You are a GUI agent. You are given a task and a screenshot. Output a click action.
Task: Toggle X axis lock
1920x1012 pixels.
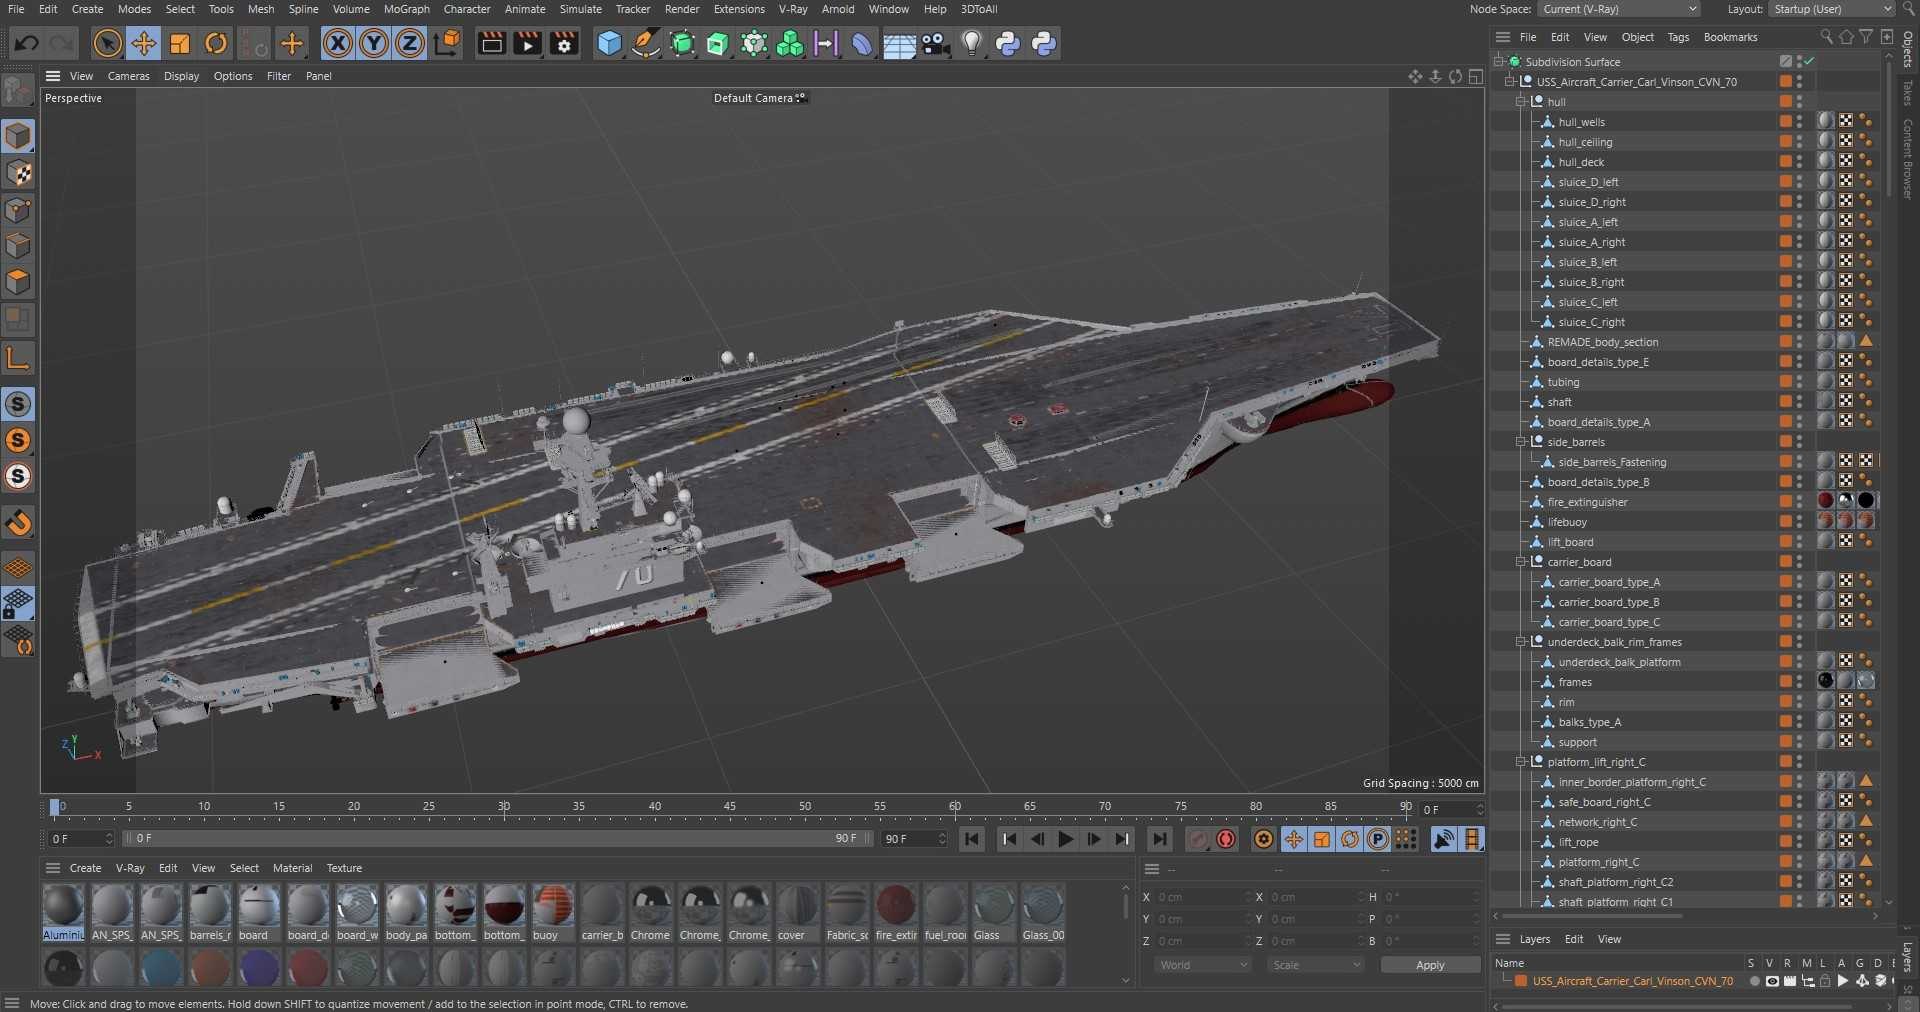[338, 43]
